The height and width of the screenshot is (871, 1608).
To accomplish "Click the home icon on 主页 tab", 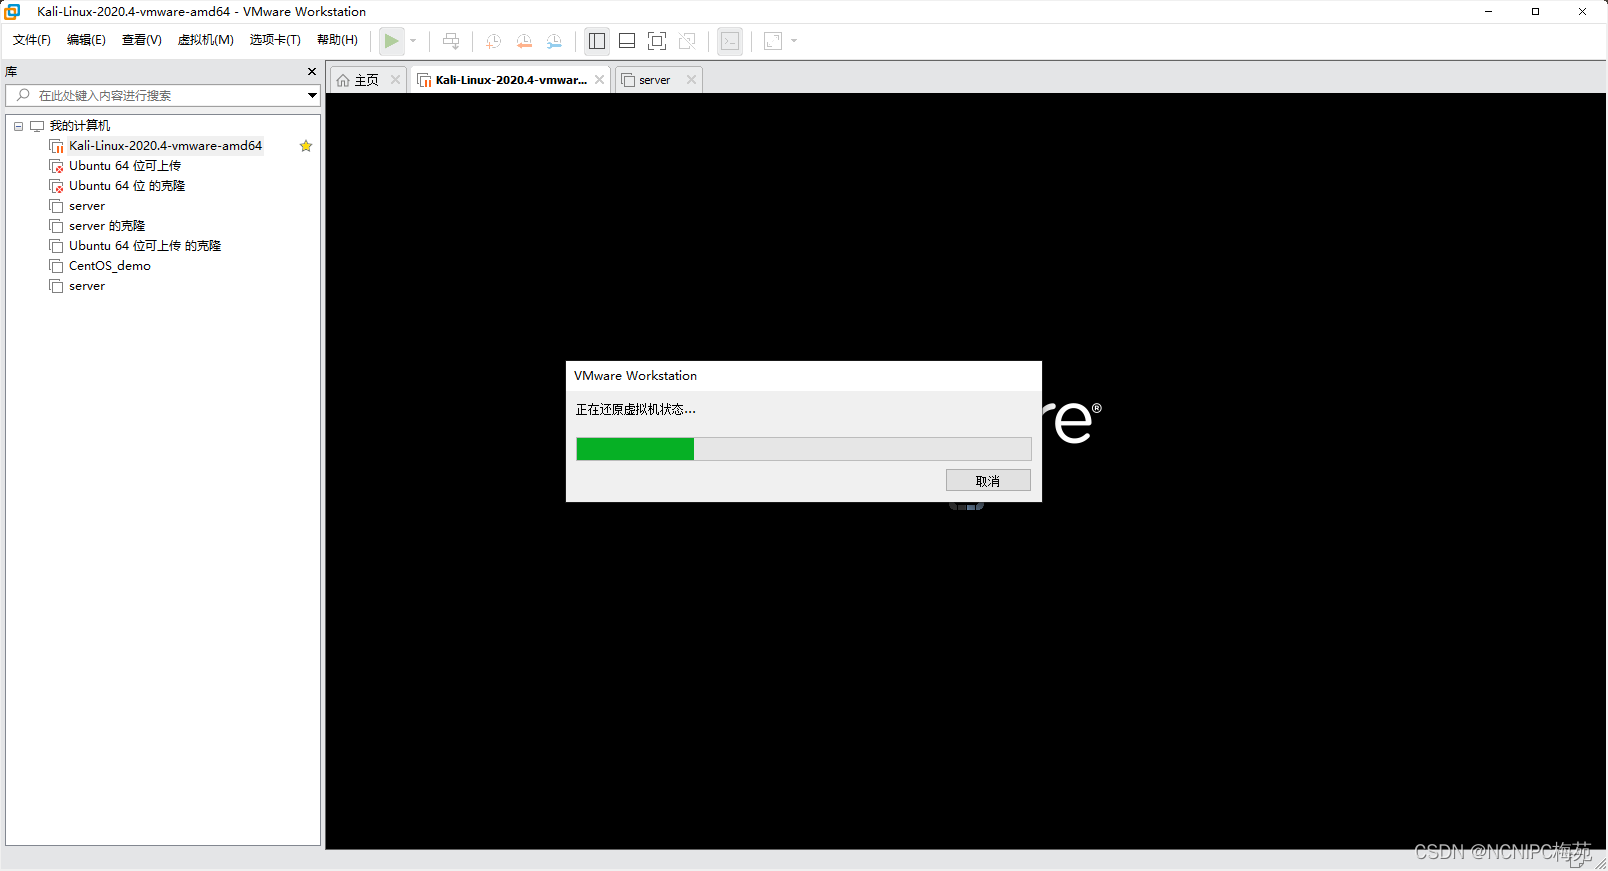I will 343,80.
